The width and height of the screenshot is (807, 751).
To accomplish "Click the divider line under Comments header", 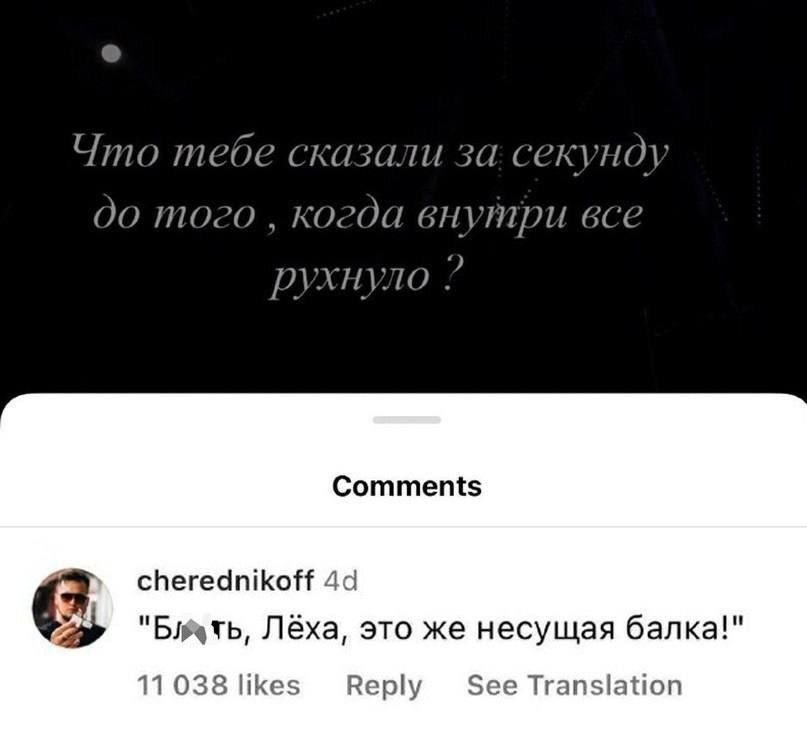I will (404, 527).
